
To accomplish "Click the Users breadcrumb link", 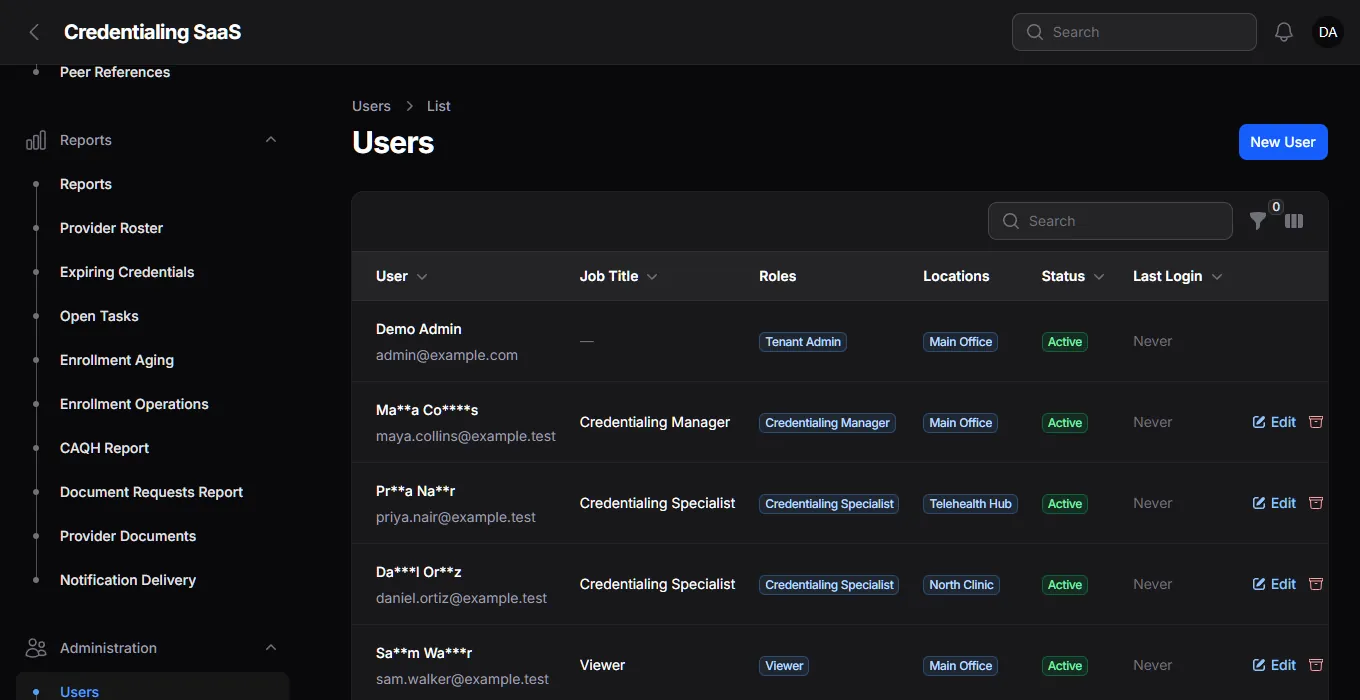I will pos(371,106).
